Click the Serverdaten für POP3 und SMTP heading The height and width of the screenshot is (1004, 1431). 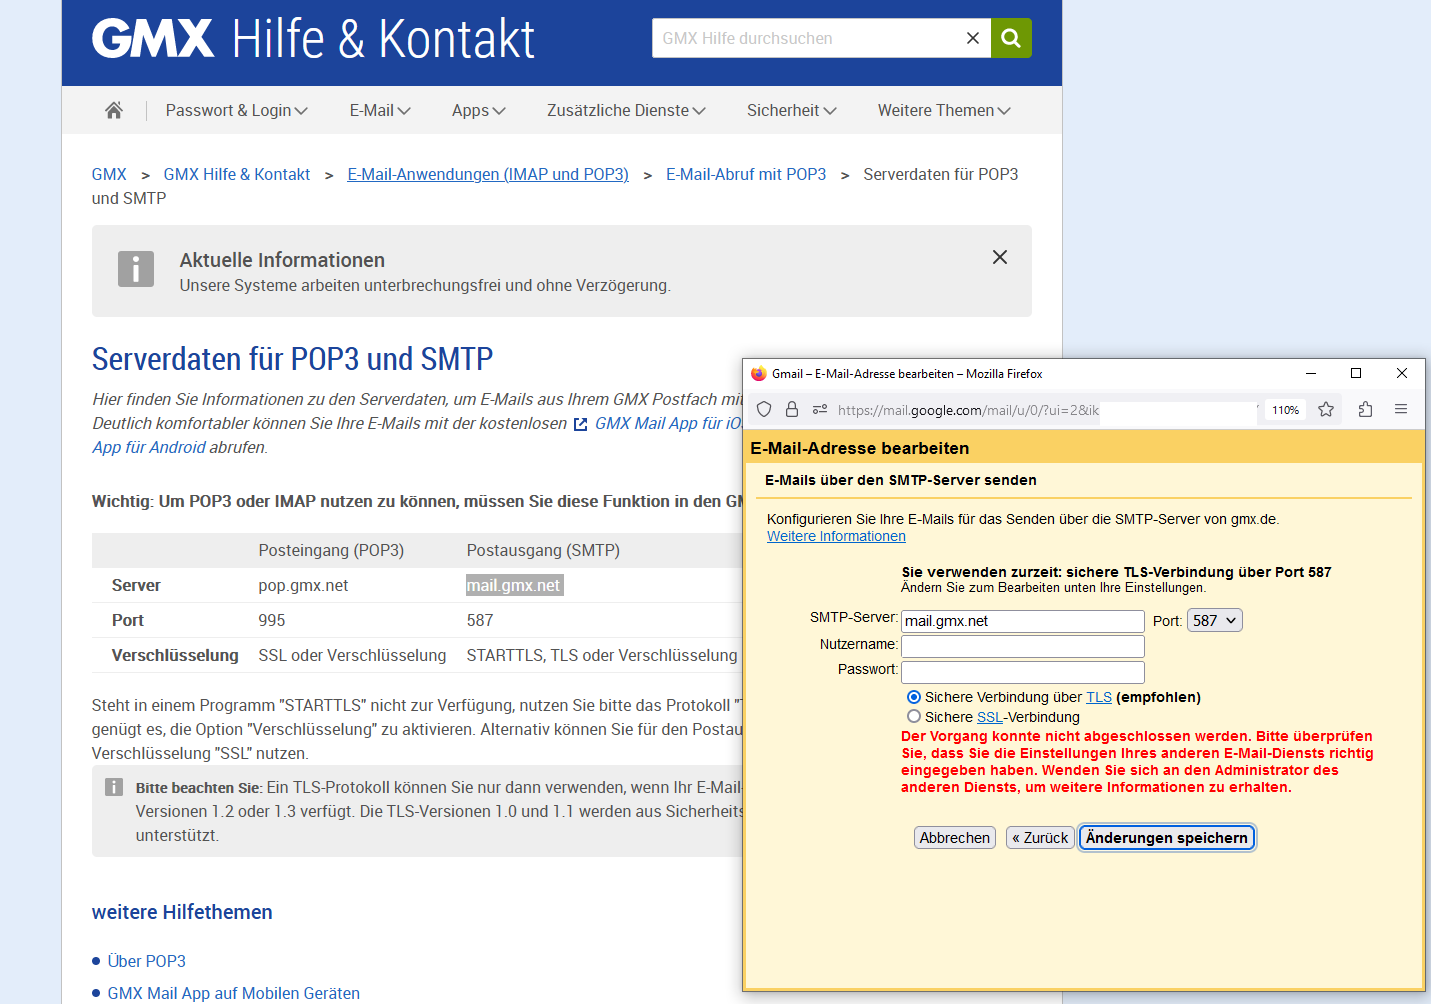[293, 359]
